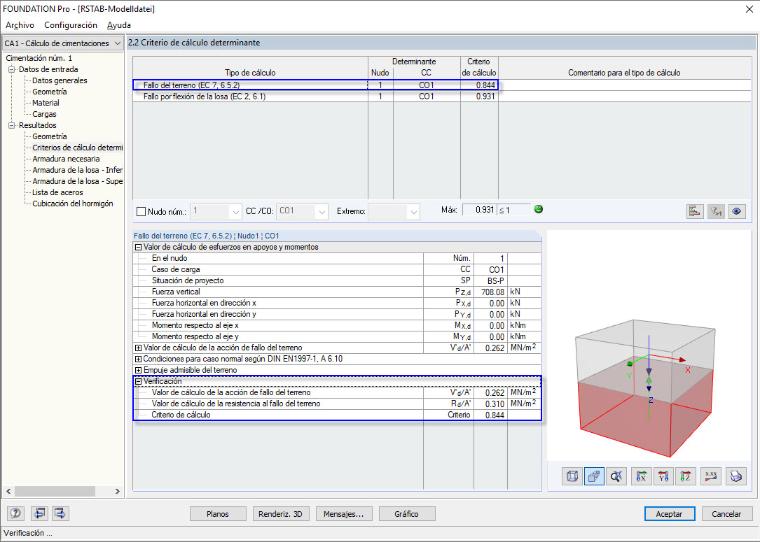This screenshot has height=542, width=760.
Task: Click the Gráfico button
Action: coord(407,514)
